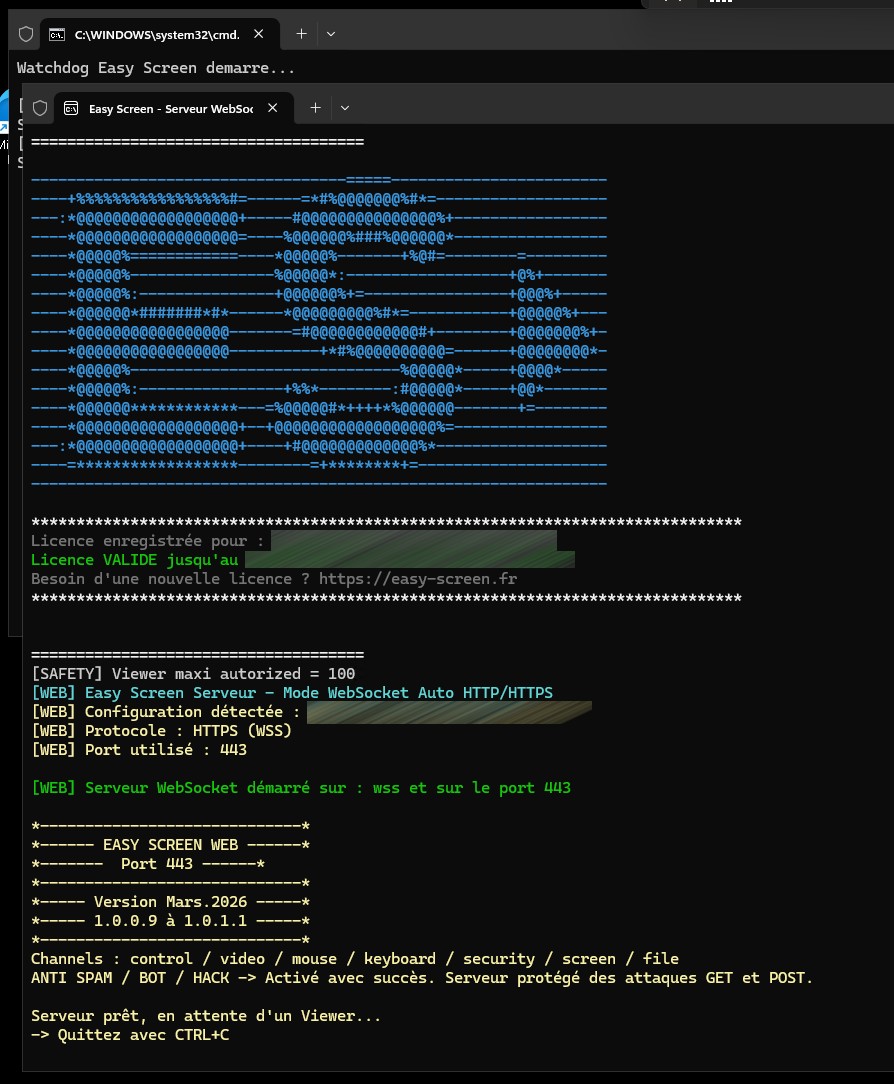Click the console icon on the cmd.exe tab
The width and height of the screenshot is (894, 1084).
click(58, 34)
